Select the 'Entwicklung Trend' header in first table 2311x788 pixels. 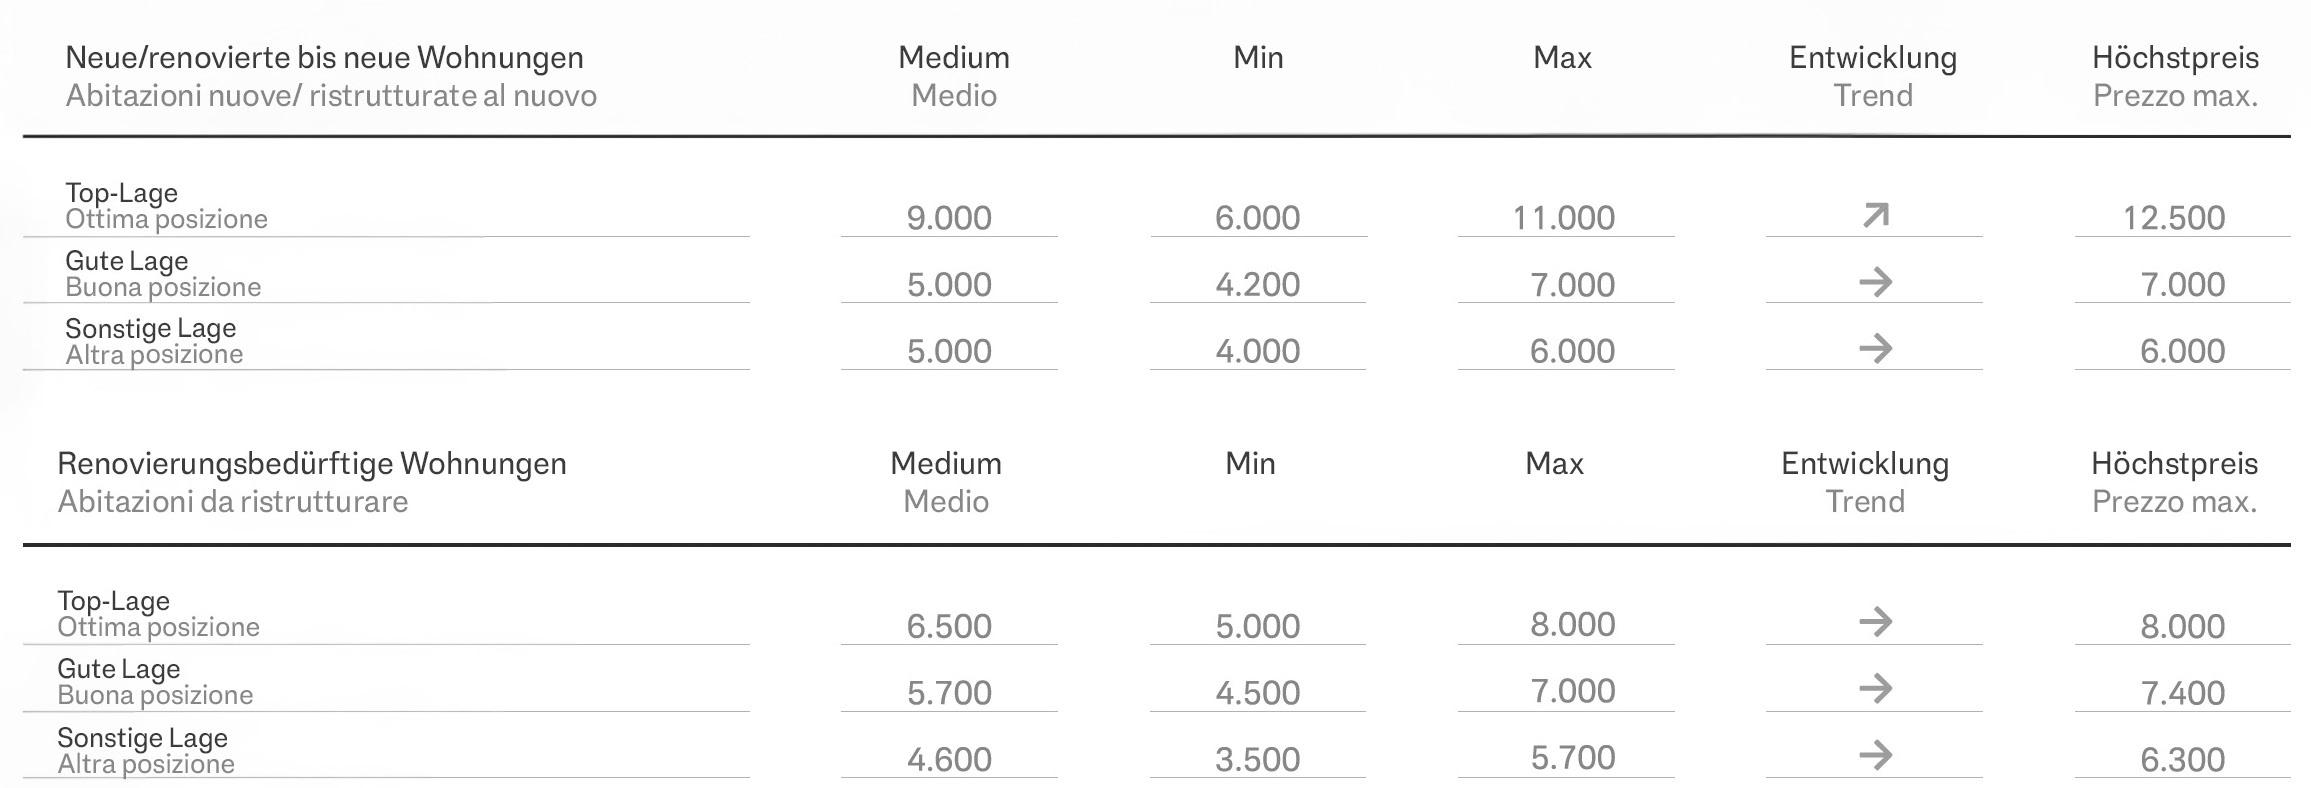(x=1873, y=76)
